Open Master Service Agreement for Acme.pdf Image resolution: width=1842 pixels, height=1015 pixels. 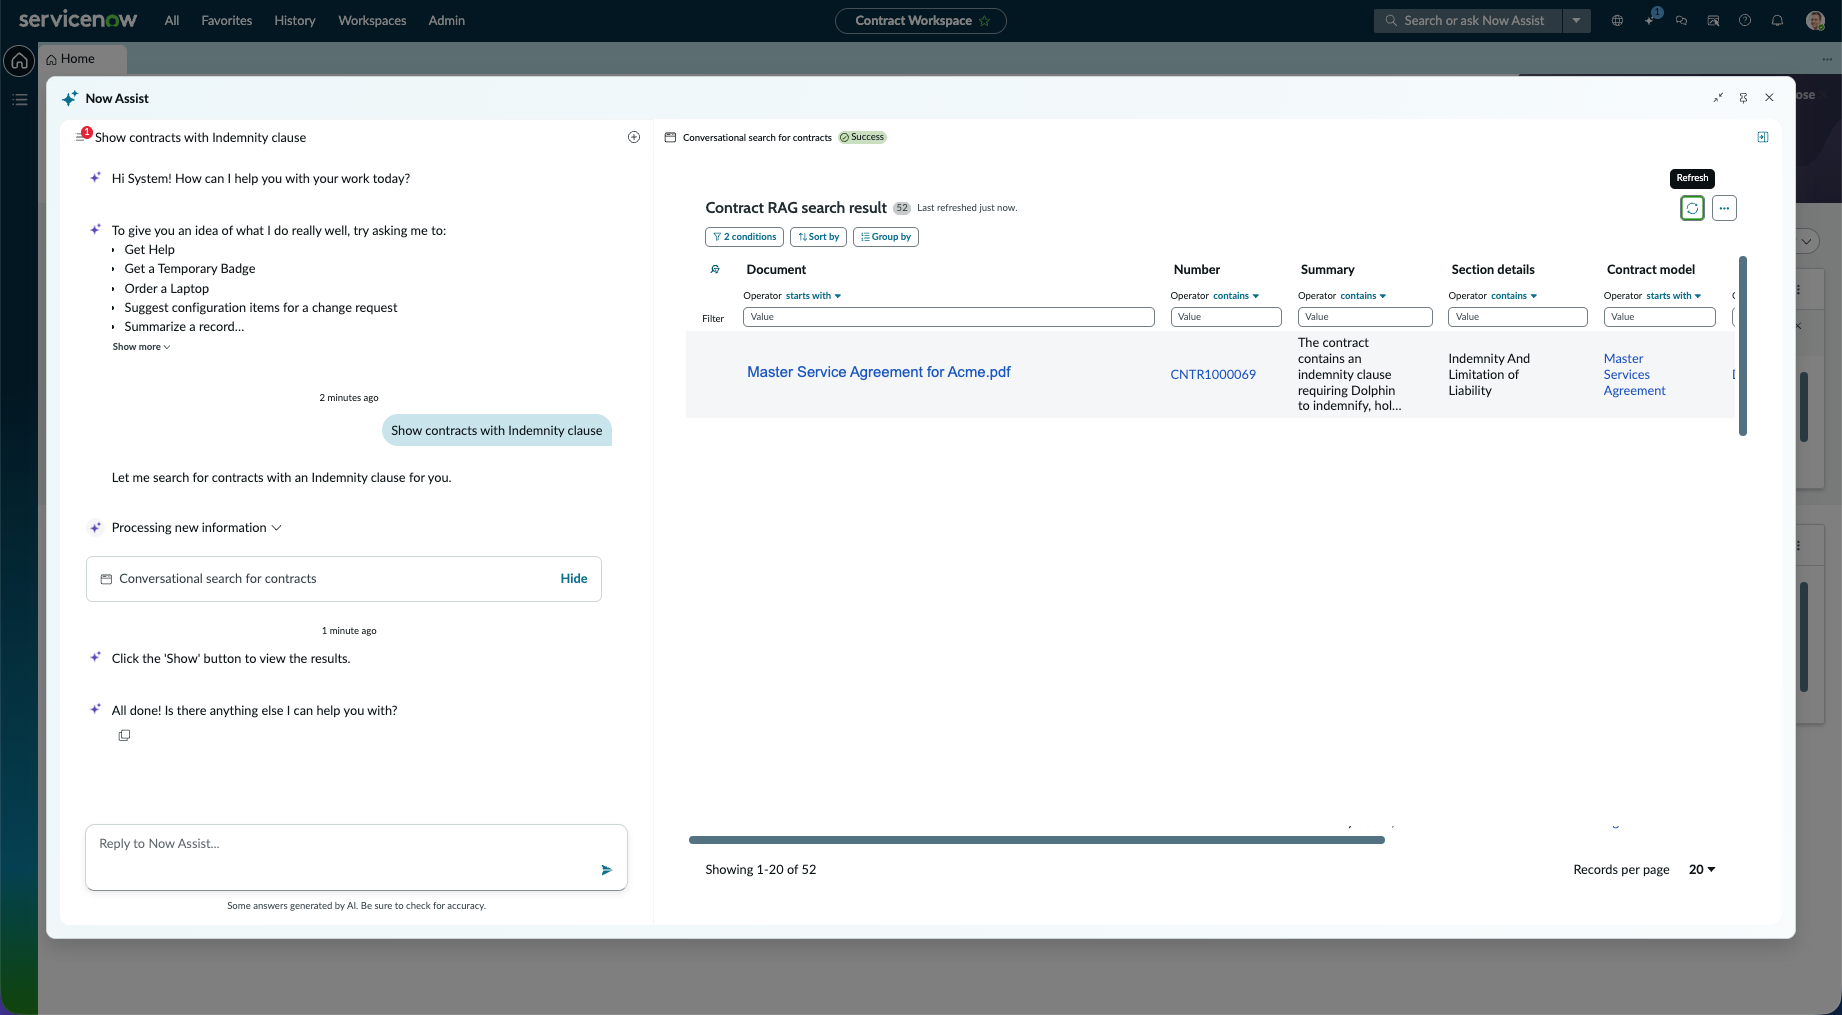click(879, 372)
